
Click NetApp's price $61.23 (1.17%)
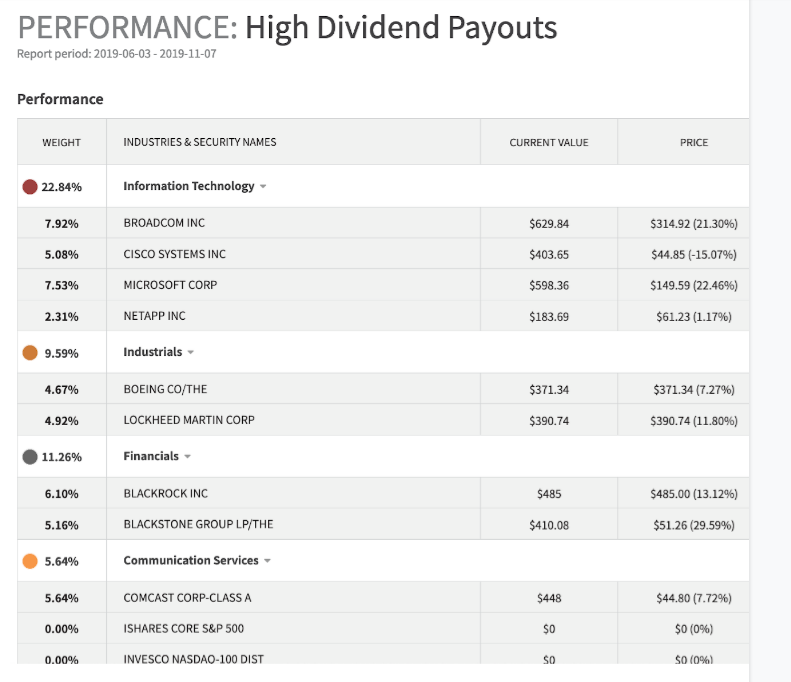pyautogui.click(x=694, y=317)
